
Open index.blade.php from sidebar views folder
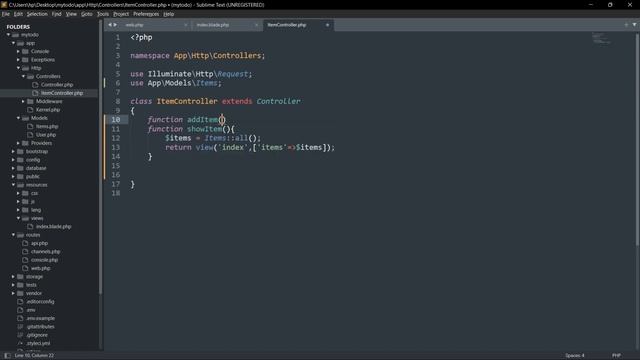[53, 227]
